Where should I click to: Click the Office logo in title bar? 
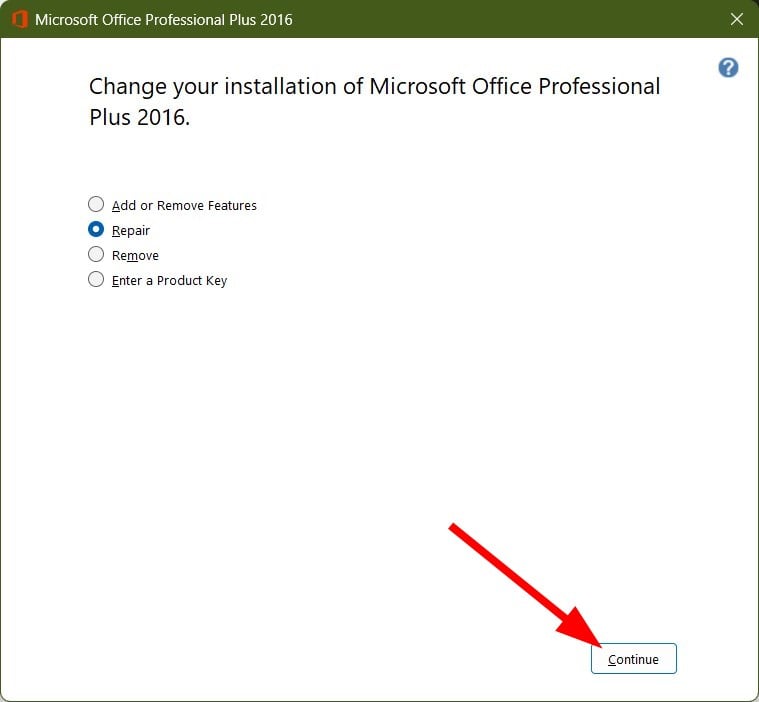(20, 19)
